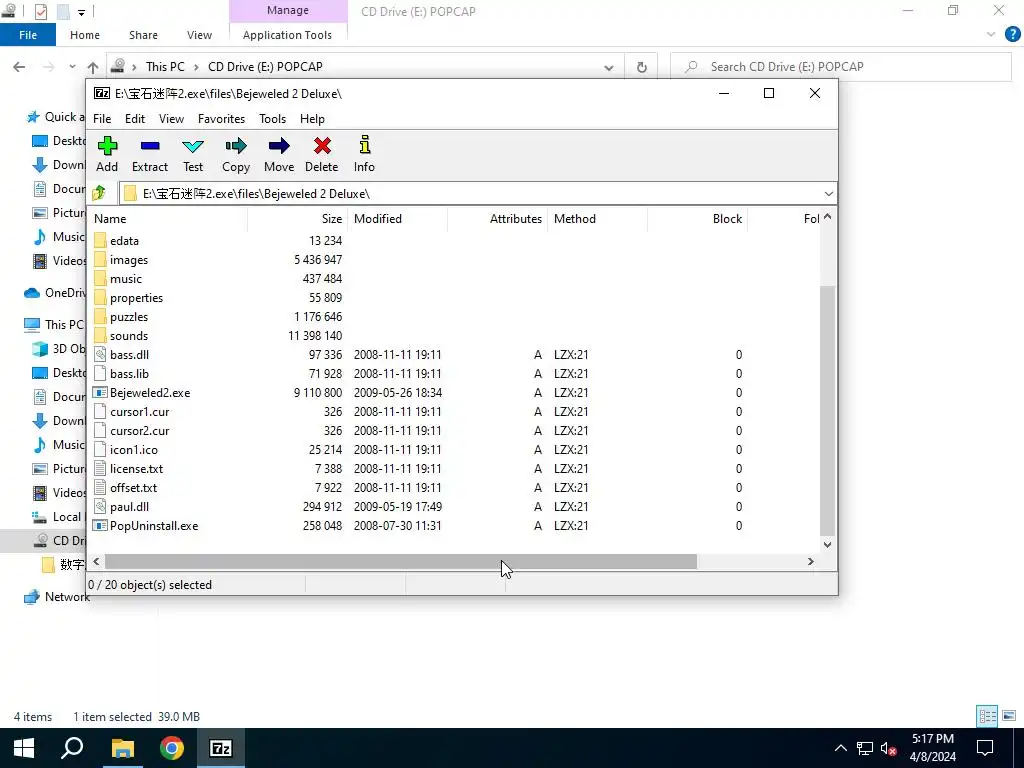Switch Explorer to large icons view

[1009, 716]
